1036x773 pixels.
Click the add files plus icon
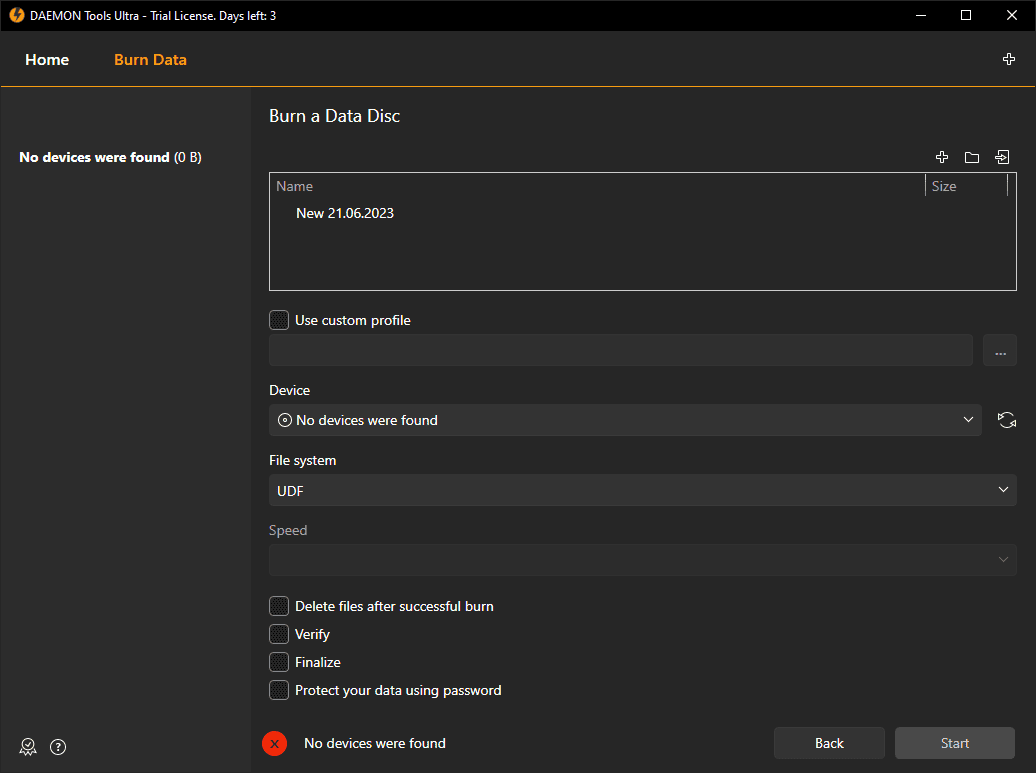click(x=941, y=157)
